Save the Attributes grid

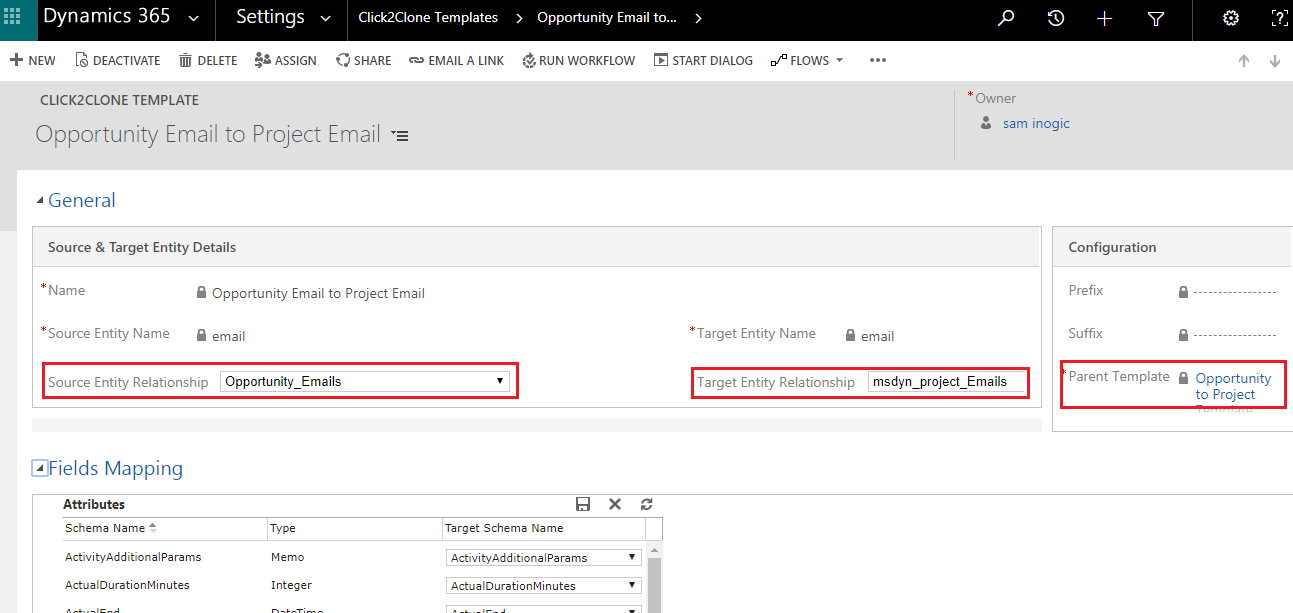coord(583,504)
